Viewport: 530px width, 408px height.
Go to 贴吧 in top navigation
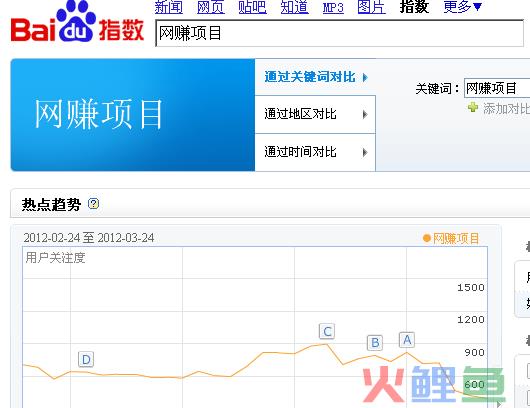click(x=252, y=7)
